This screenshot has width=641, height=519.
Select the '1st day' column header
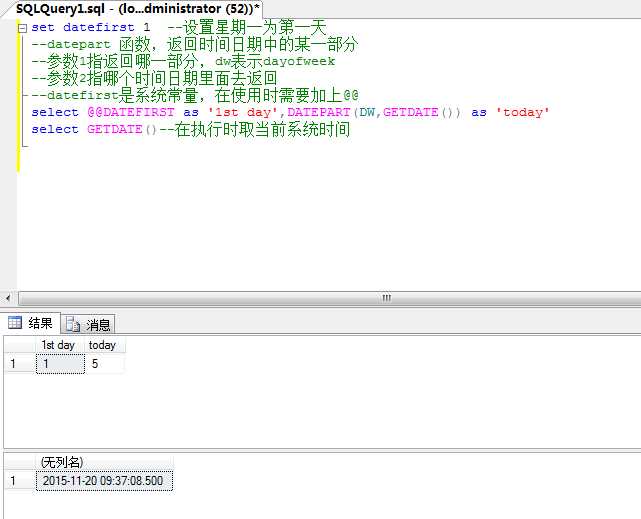[60, 345]
